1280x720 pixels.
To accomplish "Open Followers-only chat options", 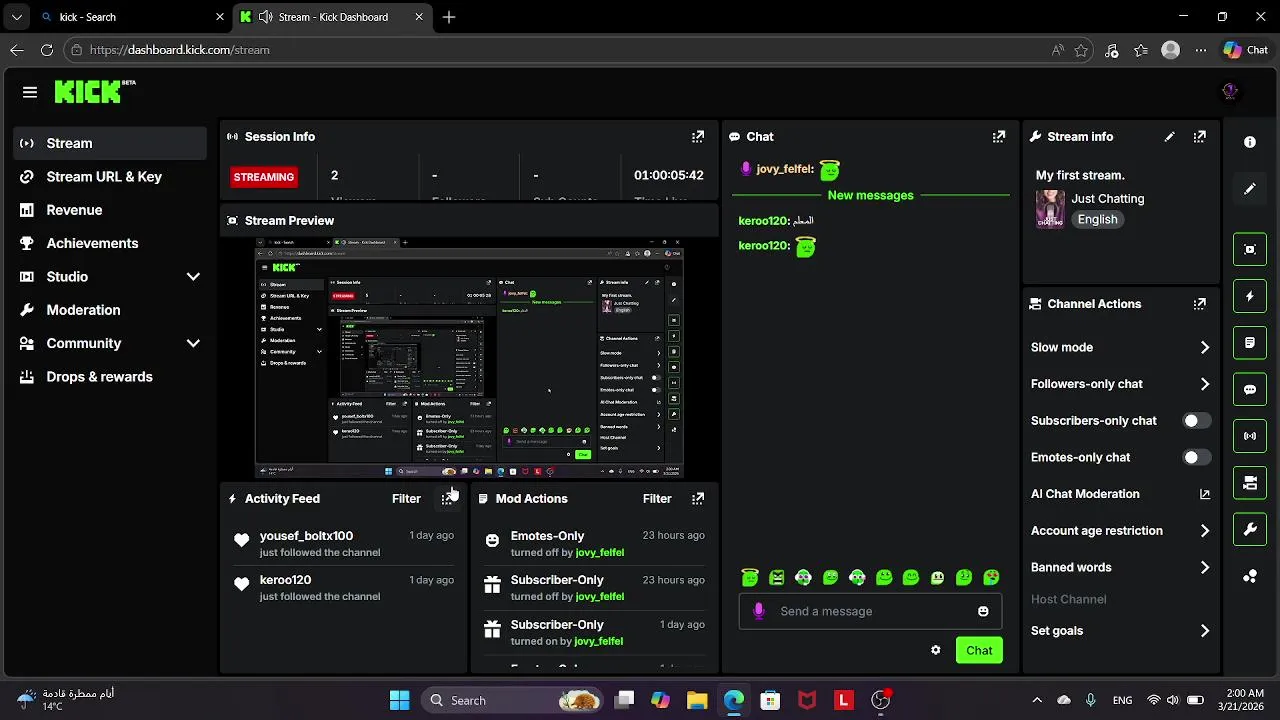I will click(1120, 384).
